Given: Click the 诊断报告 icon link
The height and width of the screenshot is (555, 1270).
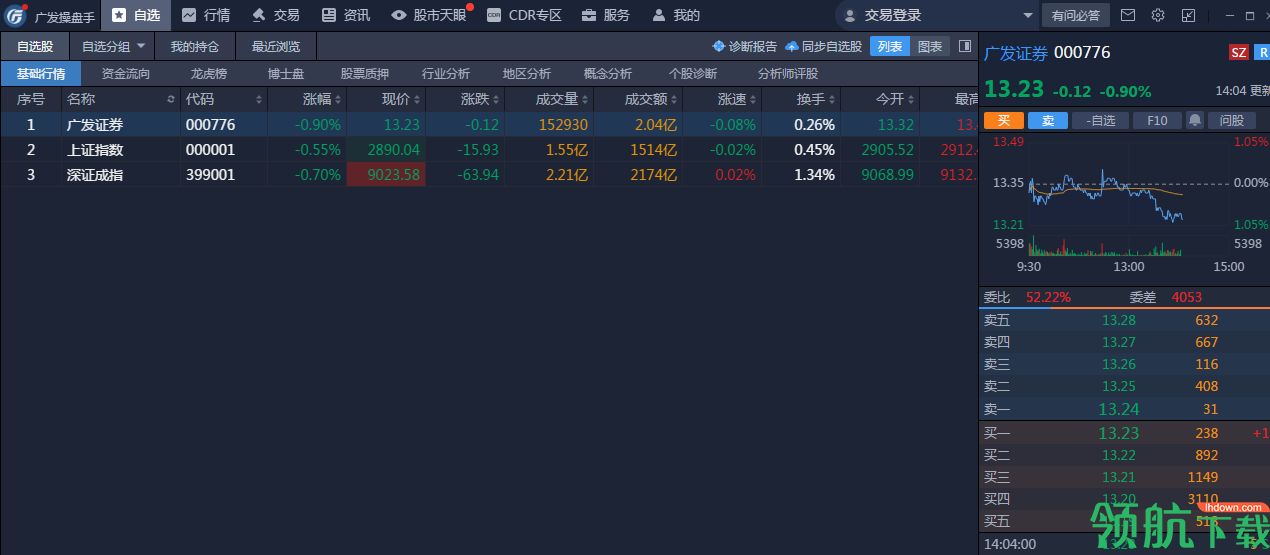Looking at the screenshot, I should tap(745, 46).
